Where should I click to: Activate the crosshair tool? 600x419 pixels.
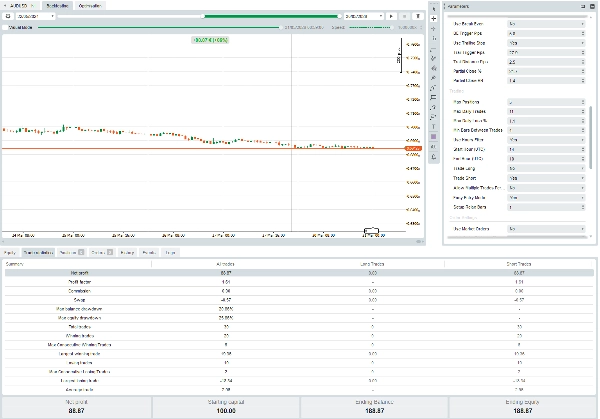point(432,19)
